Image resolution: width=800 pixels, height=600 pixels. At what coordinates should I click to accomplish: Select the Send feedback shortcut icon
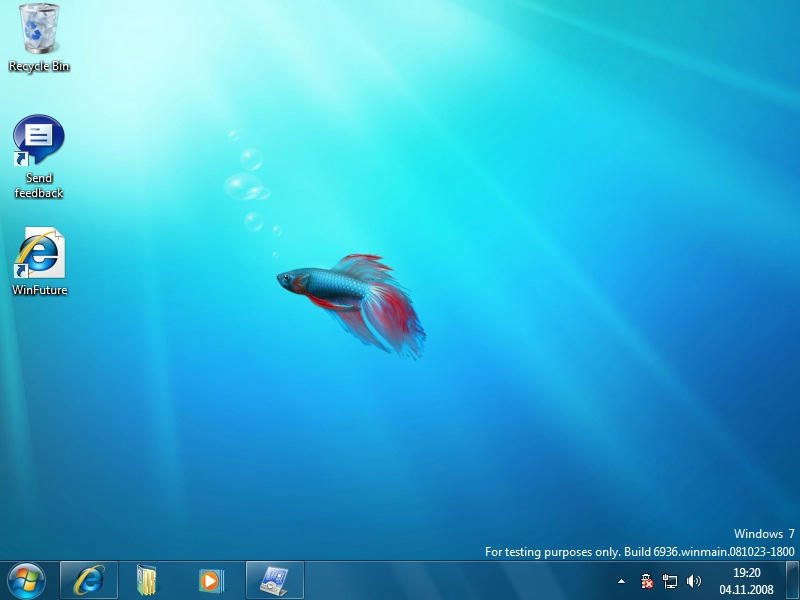[38, 140]
